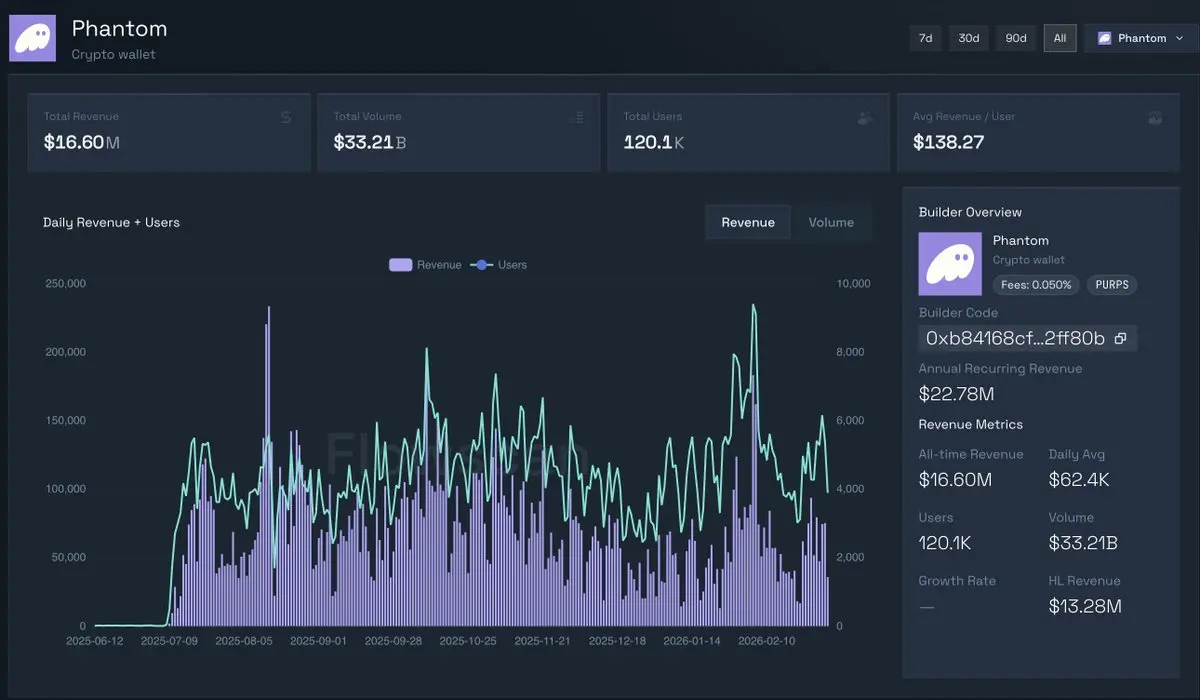Click the dollar icon on the Total Revenue card

pos(286,118)
